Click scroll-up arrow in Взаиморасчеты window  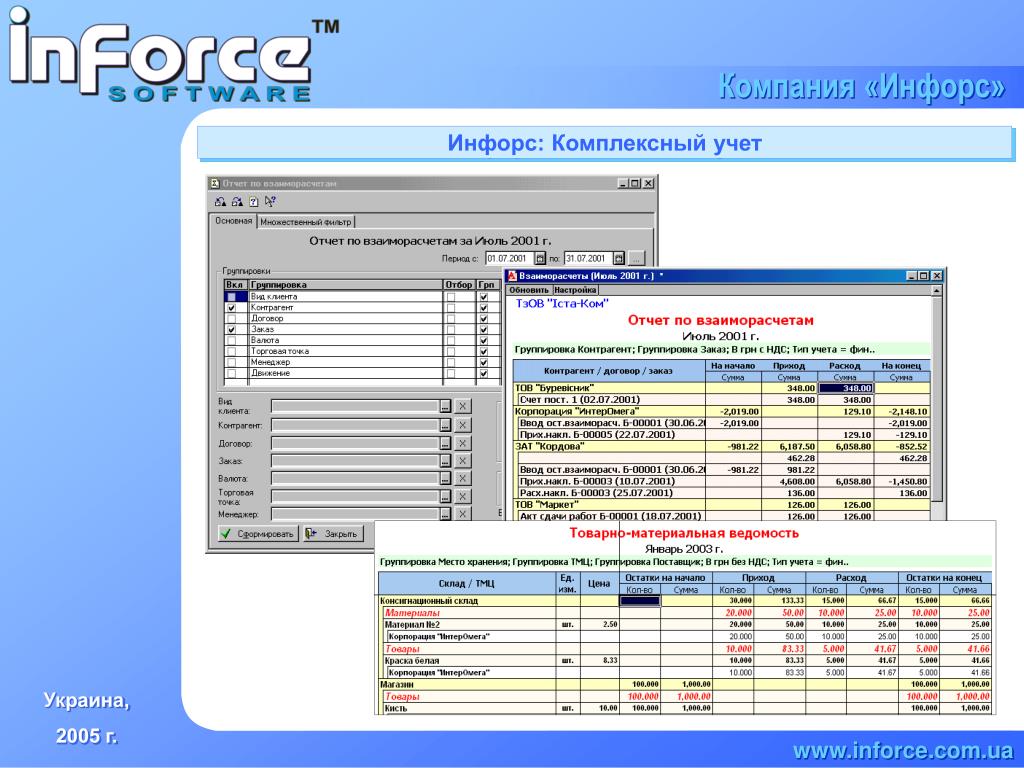click(x=937, y=291)
